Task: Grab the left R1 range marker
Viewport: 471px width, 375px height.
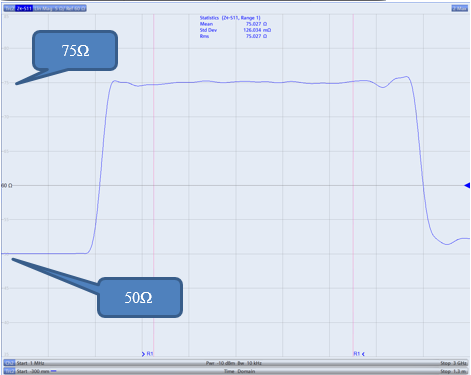Action: point(147,354)
